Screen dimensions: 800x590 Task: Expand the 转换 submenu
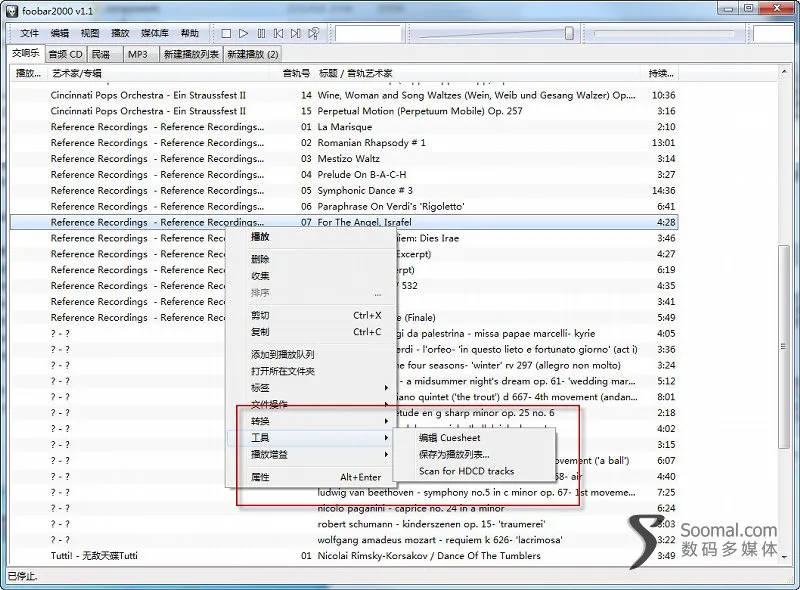[311, 421]
